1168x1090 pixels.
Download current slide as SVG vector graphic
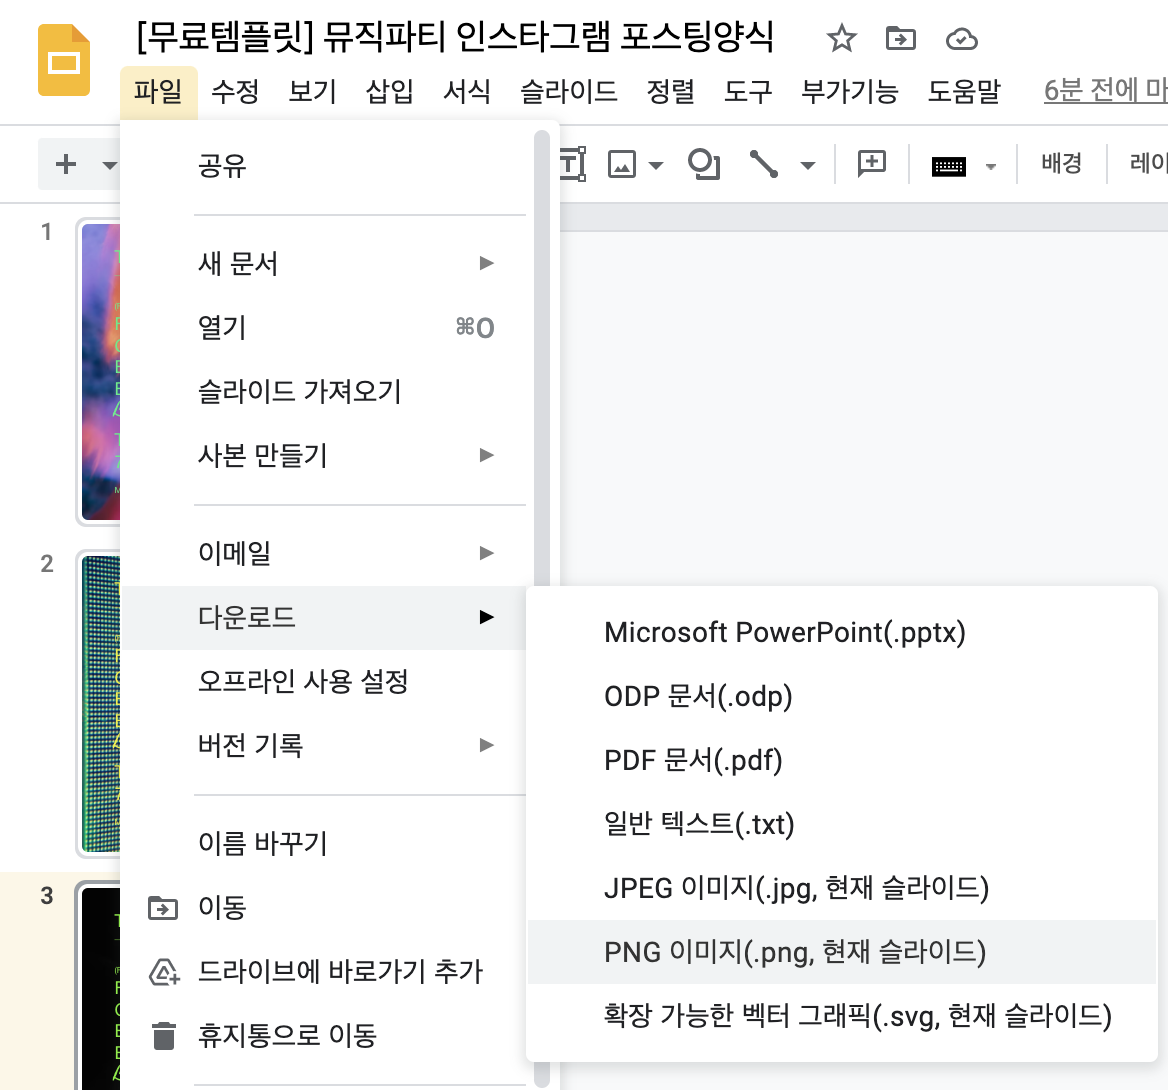tap(842, 1015)
